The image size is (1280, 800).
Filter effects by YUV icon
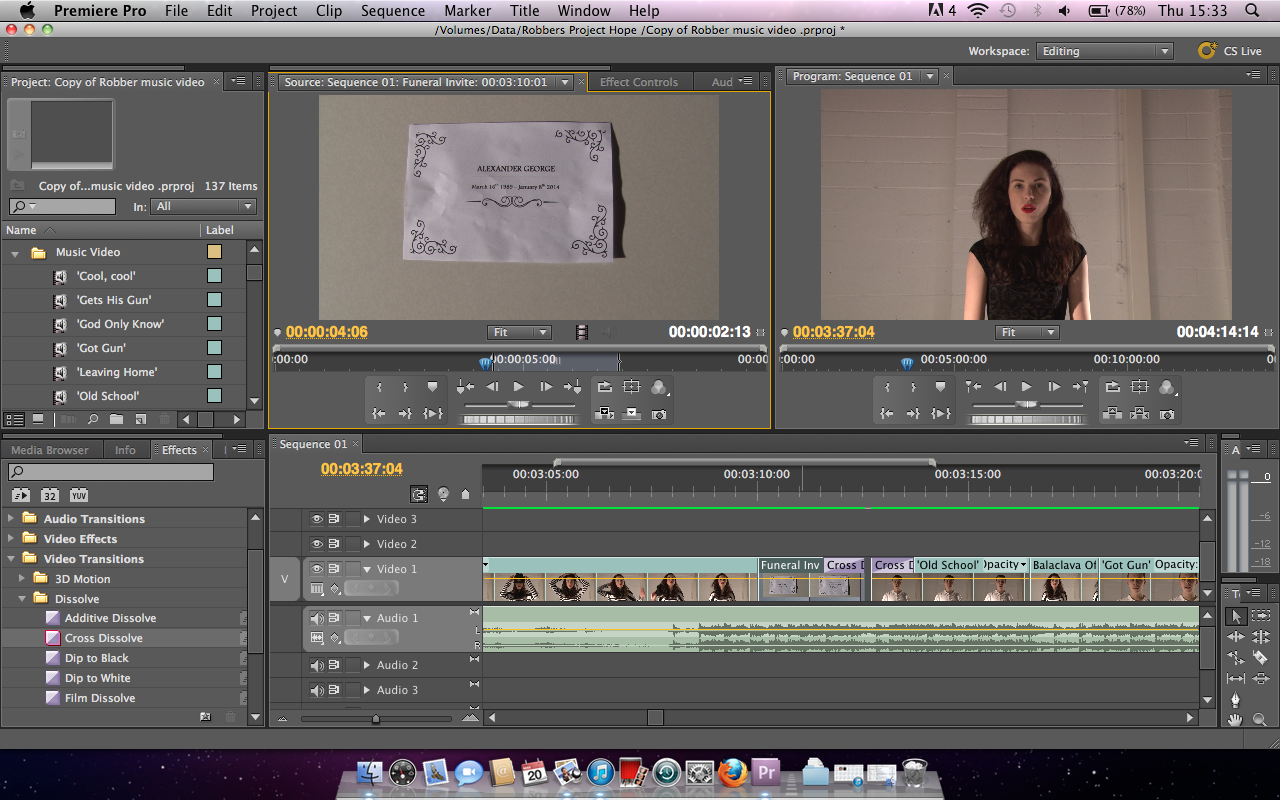click(79, 495)
